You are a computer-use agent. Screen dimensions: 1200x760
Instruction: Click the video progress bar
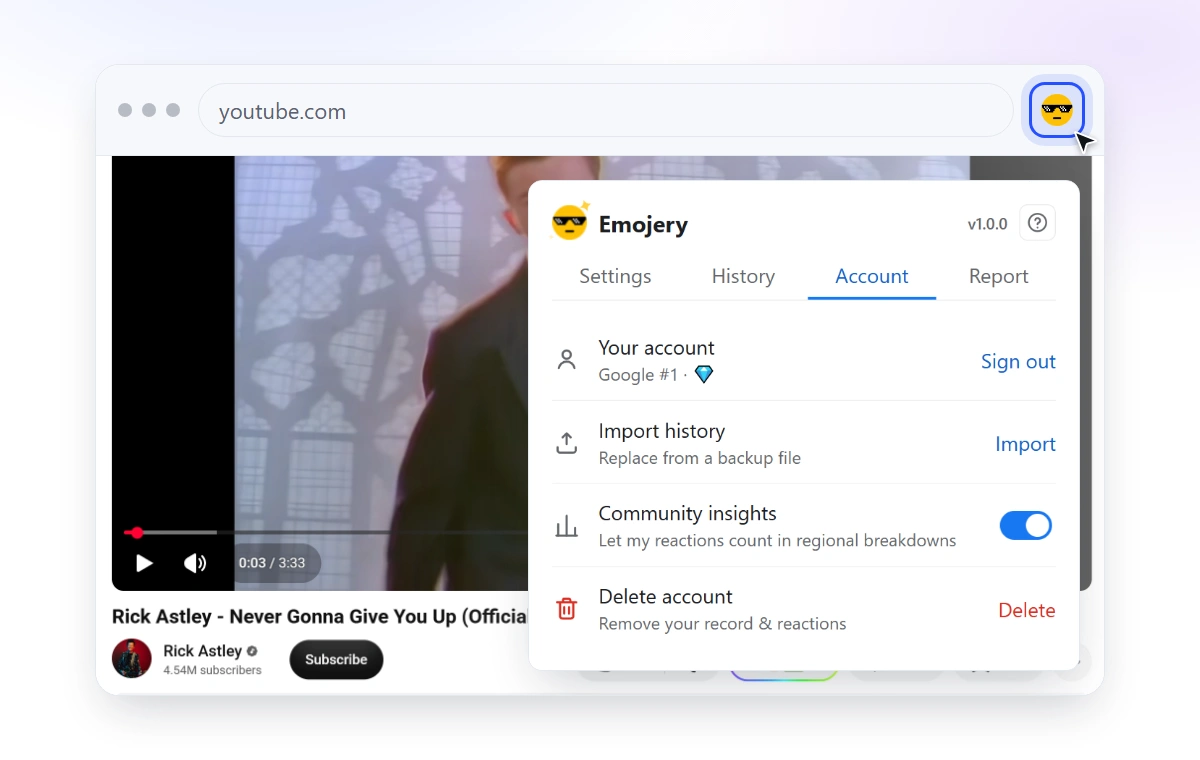(325, 532)
